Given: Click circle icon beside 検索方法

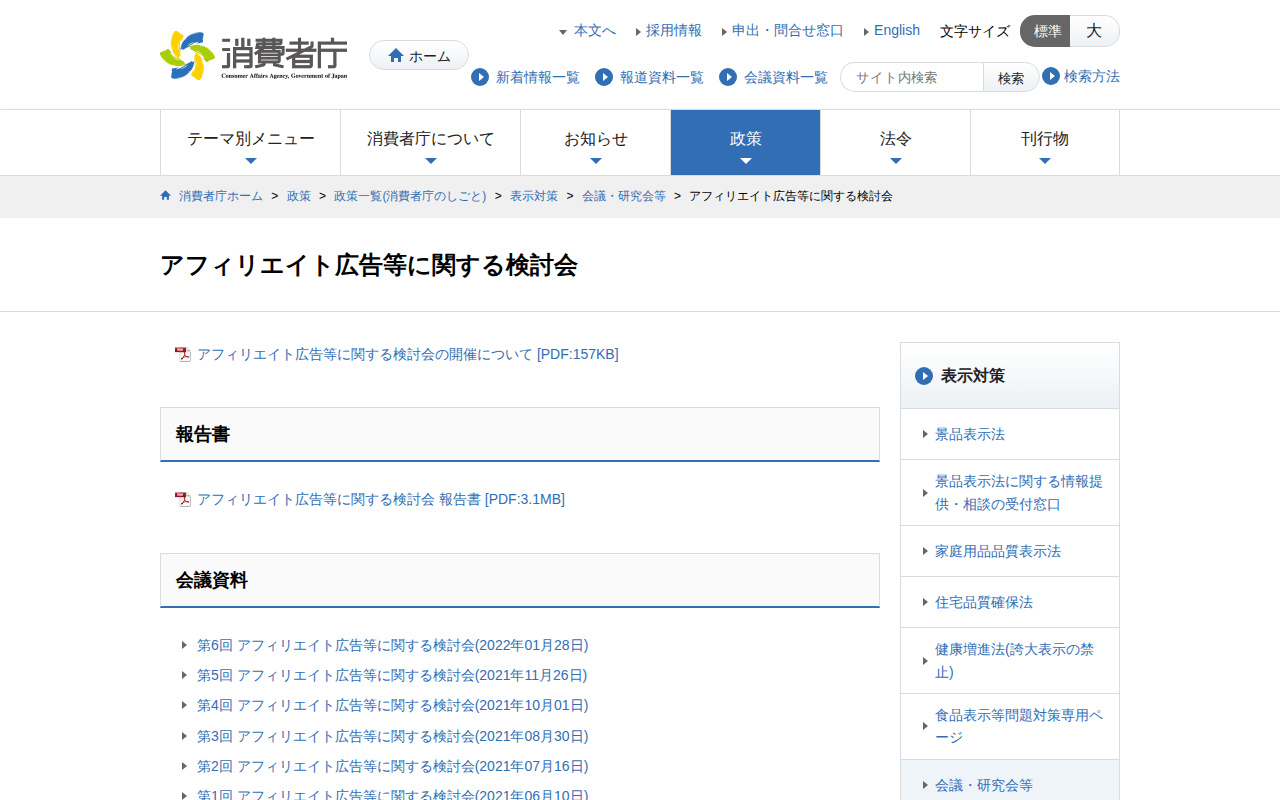Looking at the screenshot, I should tap(1051, 76).
